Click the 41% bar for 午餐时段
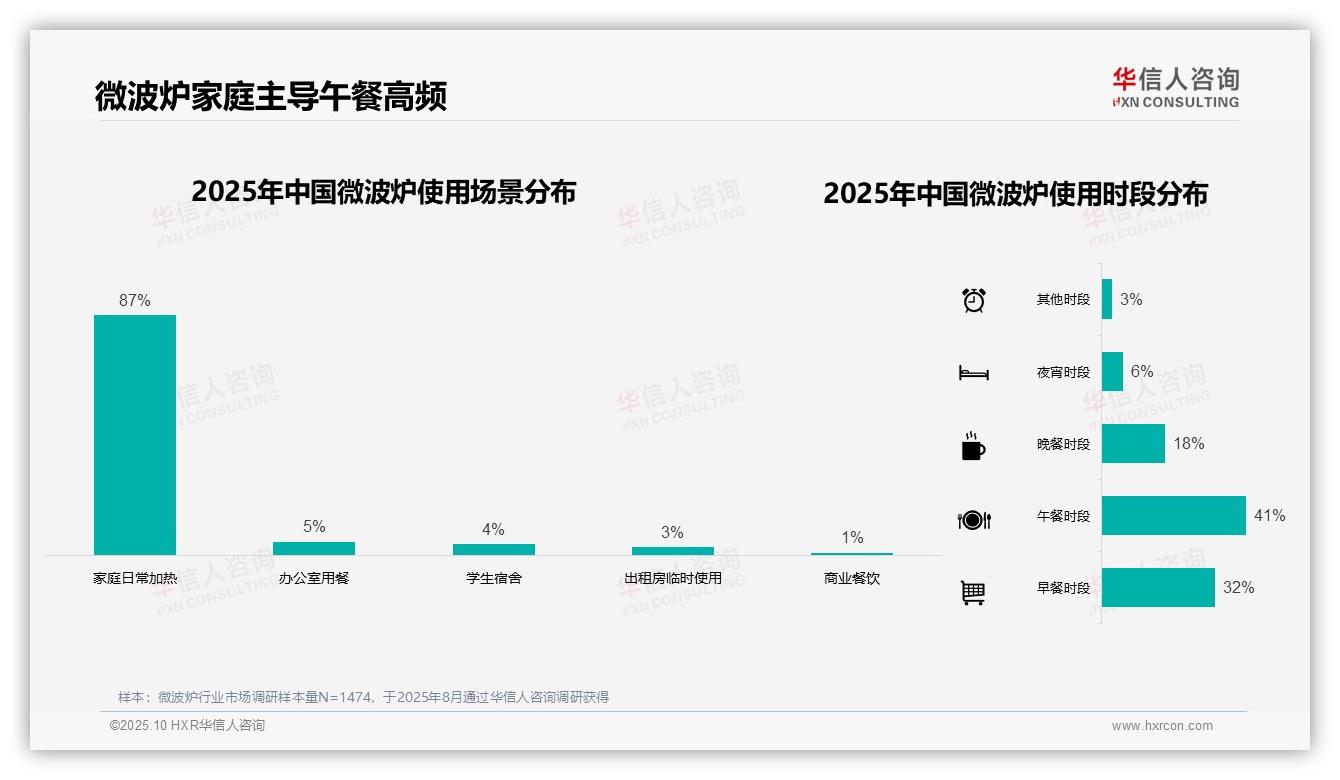The image size is (1340, 780). click(1172, 517)
